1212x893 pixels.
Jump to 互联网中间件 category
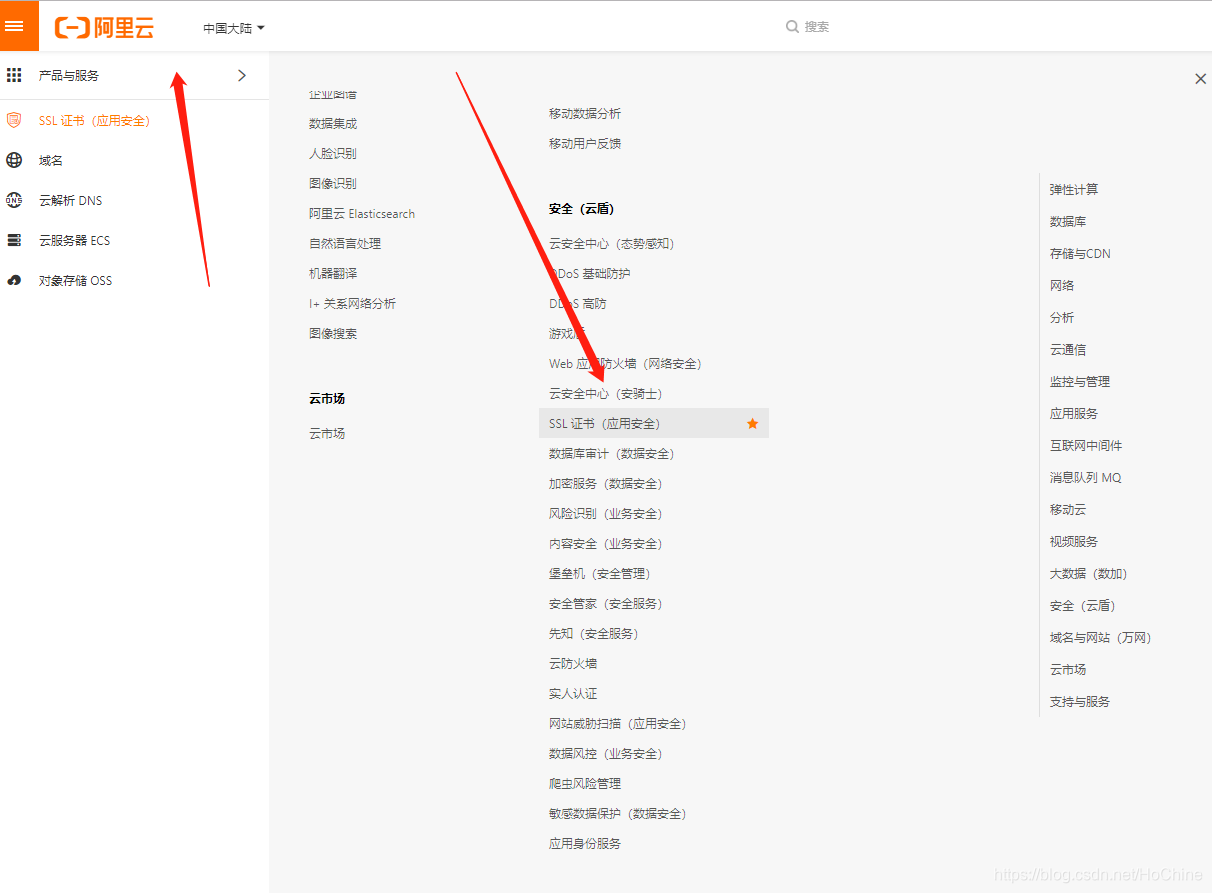point(1086,446)
